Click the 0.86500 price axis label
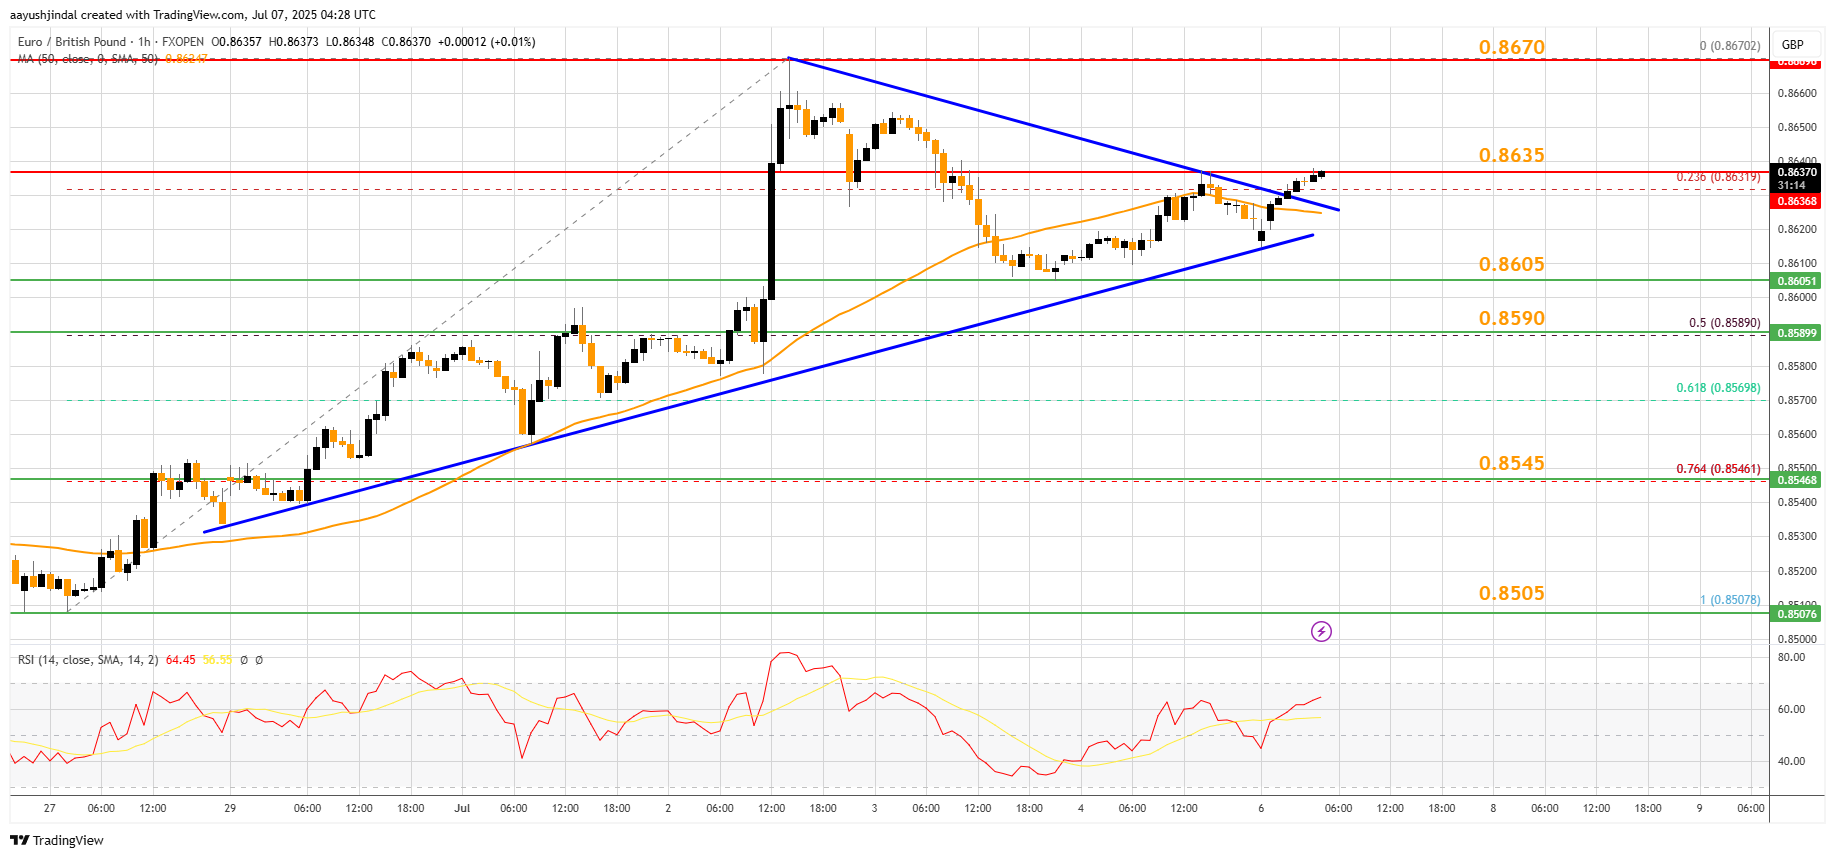Screen dimensions: 1835x858 (x=1796, y=127)
